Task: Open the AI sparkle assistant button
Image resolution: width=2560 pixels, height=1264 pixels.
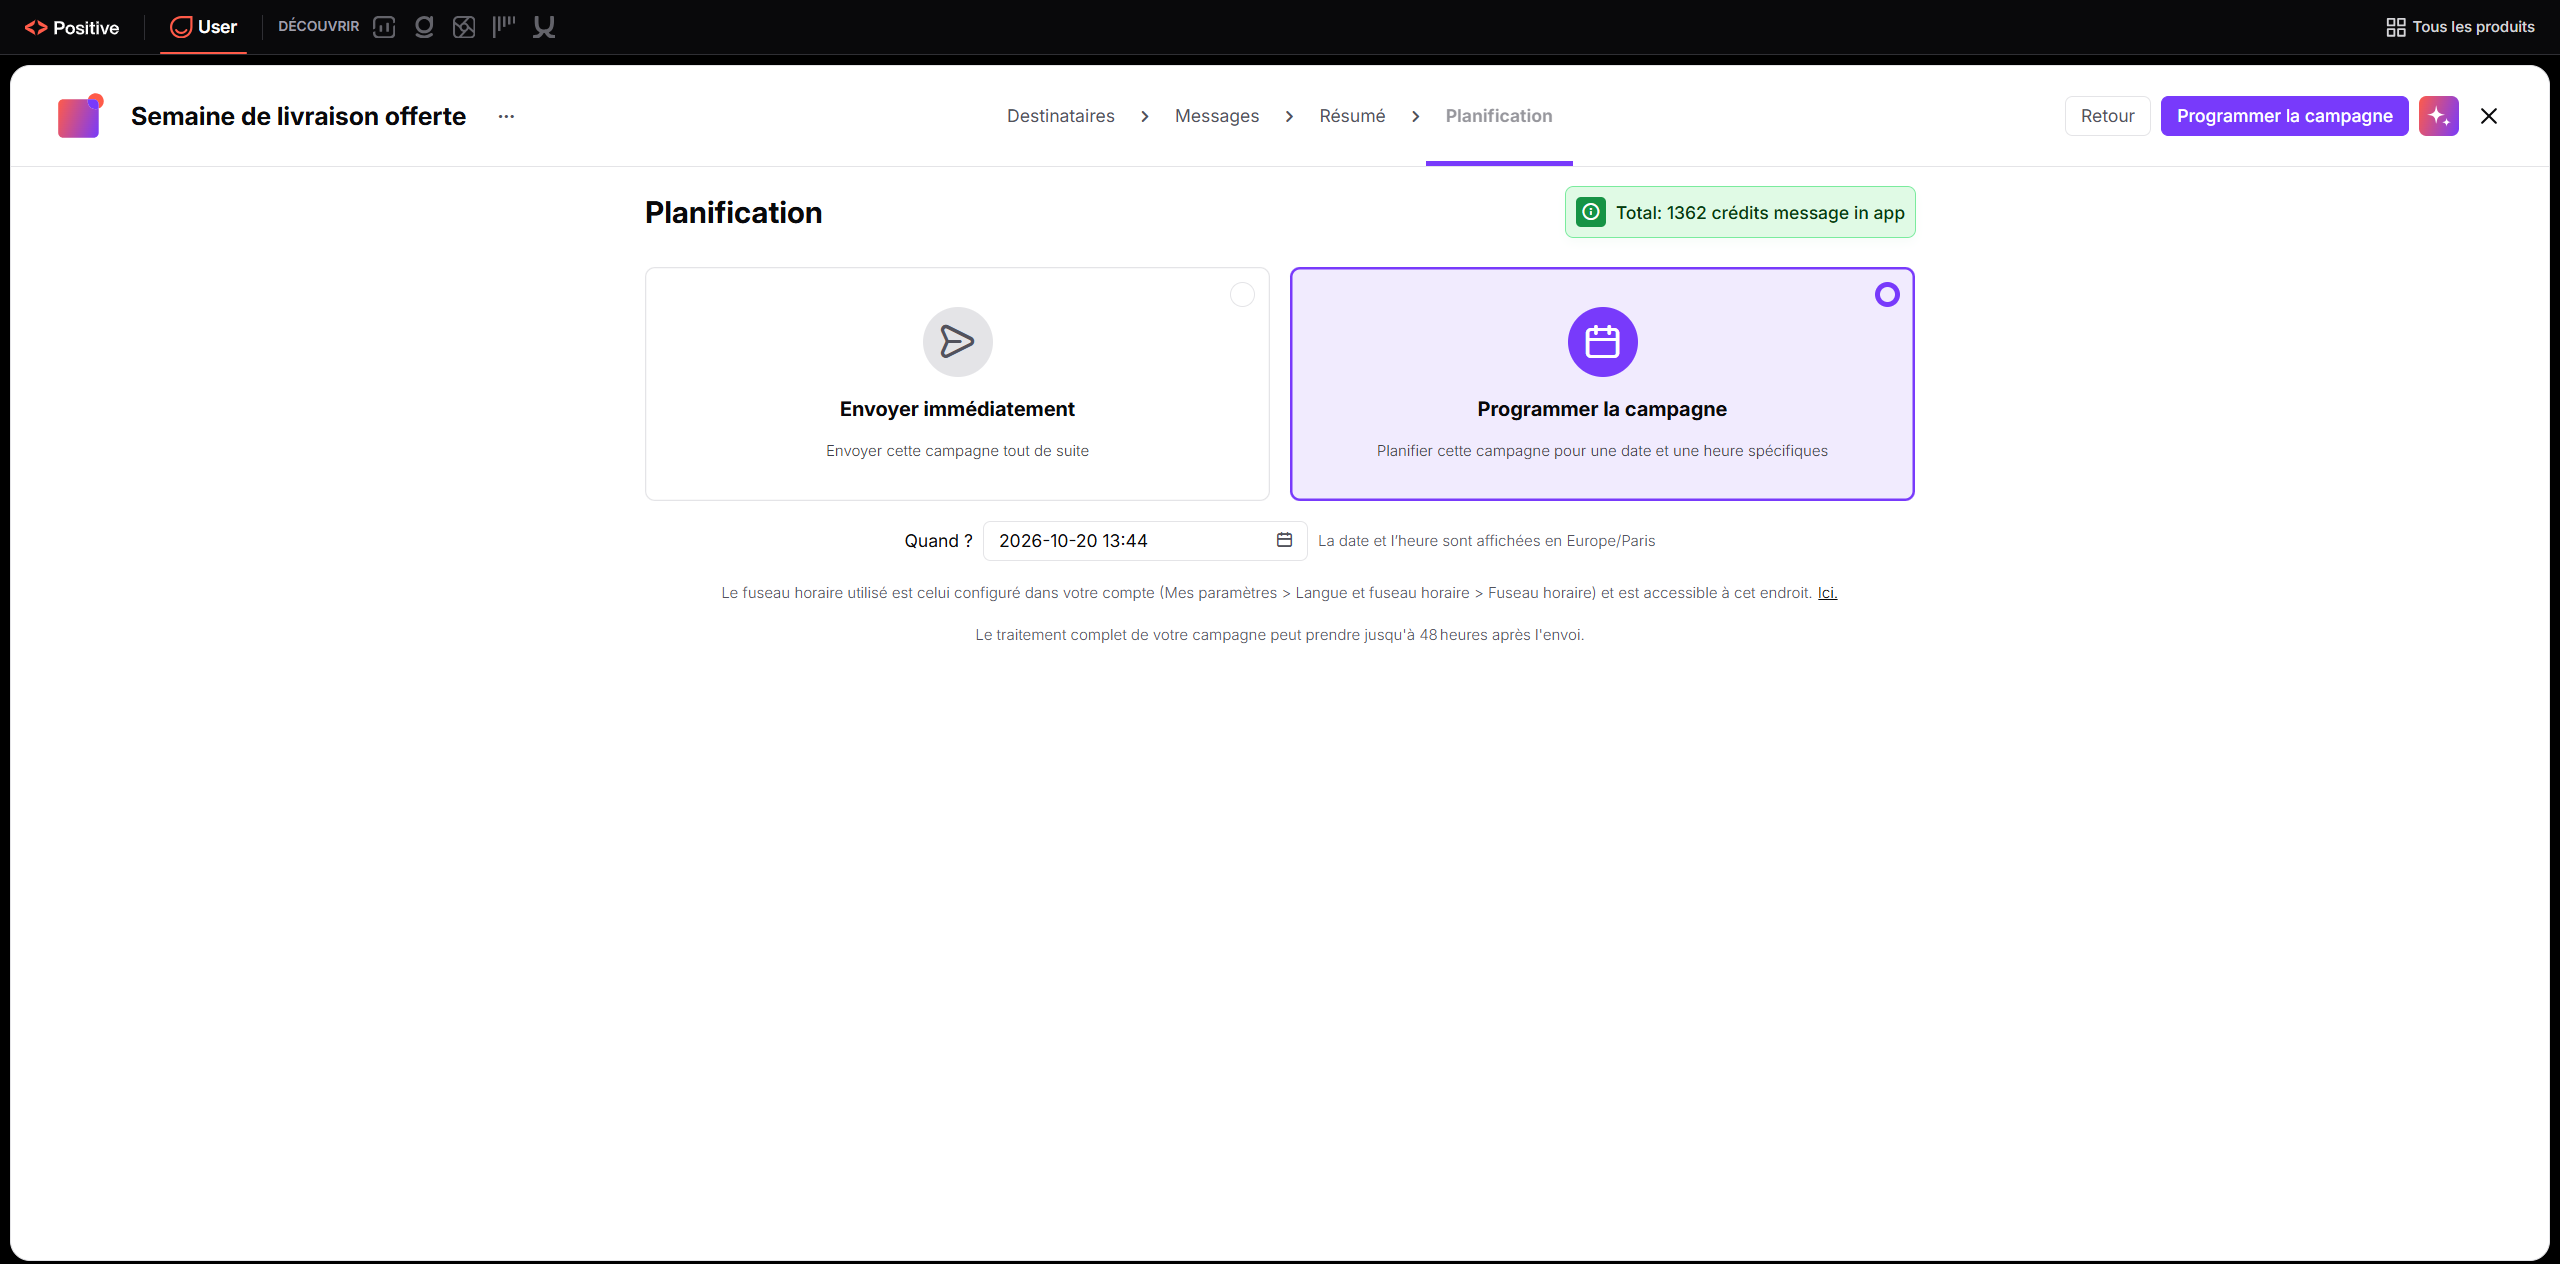Action: 2438,116
